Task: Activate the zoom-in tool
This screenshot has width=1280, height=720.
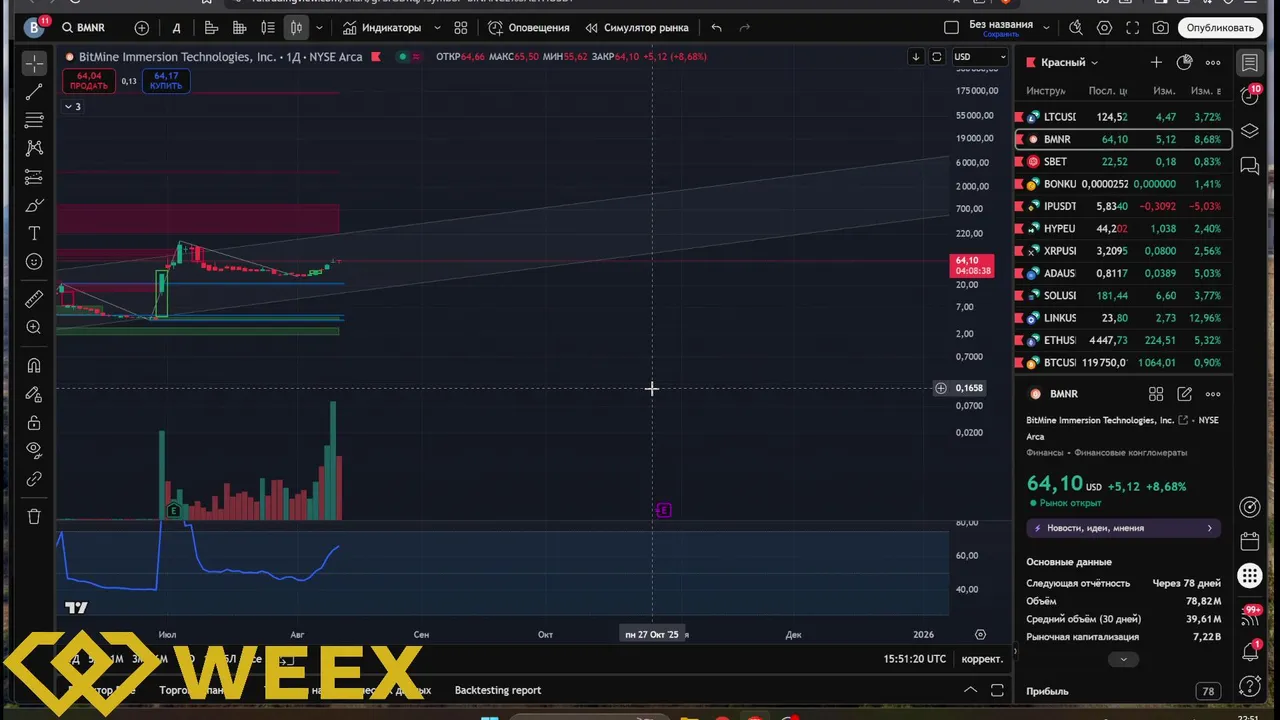Action: point(34,327)
